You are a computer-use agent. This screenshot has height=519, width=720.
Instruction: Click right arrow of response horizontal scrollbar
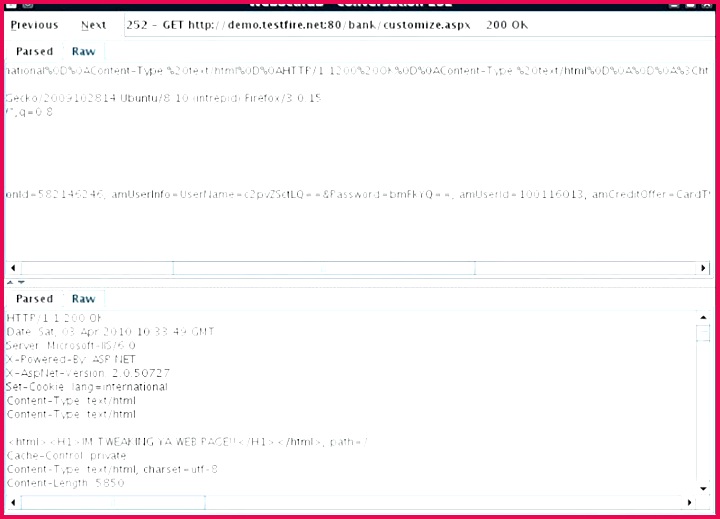coord(689,501)
